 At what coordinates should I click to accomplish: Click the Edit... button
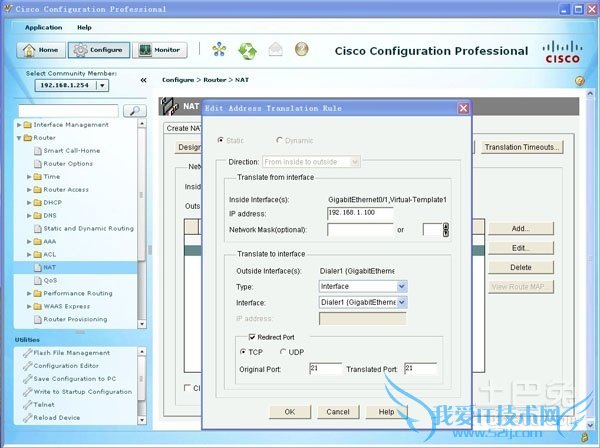click(x=521, y=248)
